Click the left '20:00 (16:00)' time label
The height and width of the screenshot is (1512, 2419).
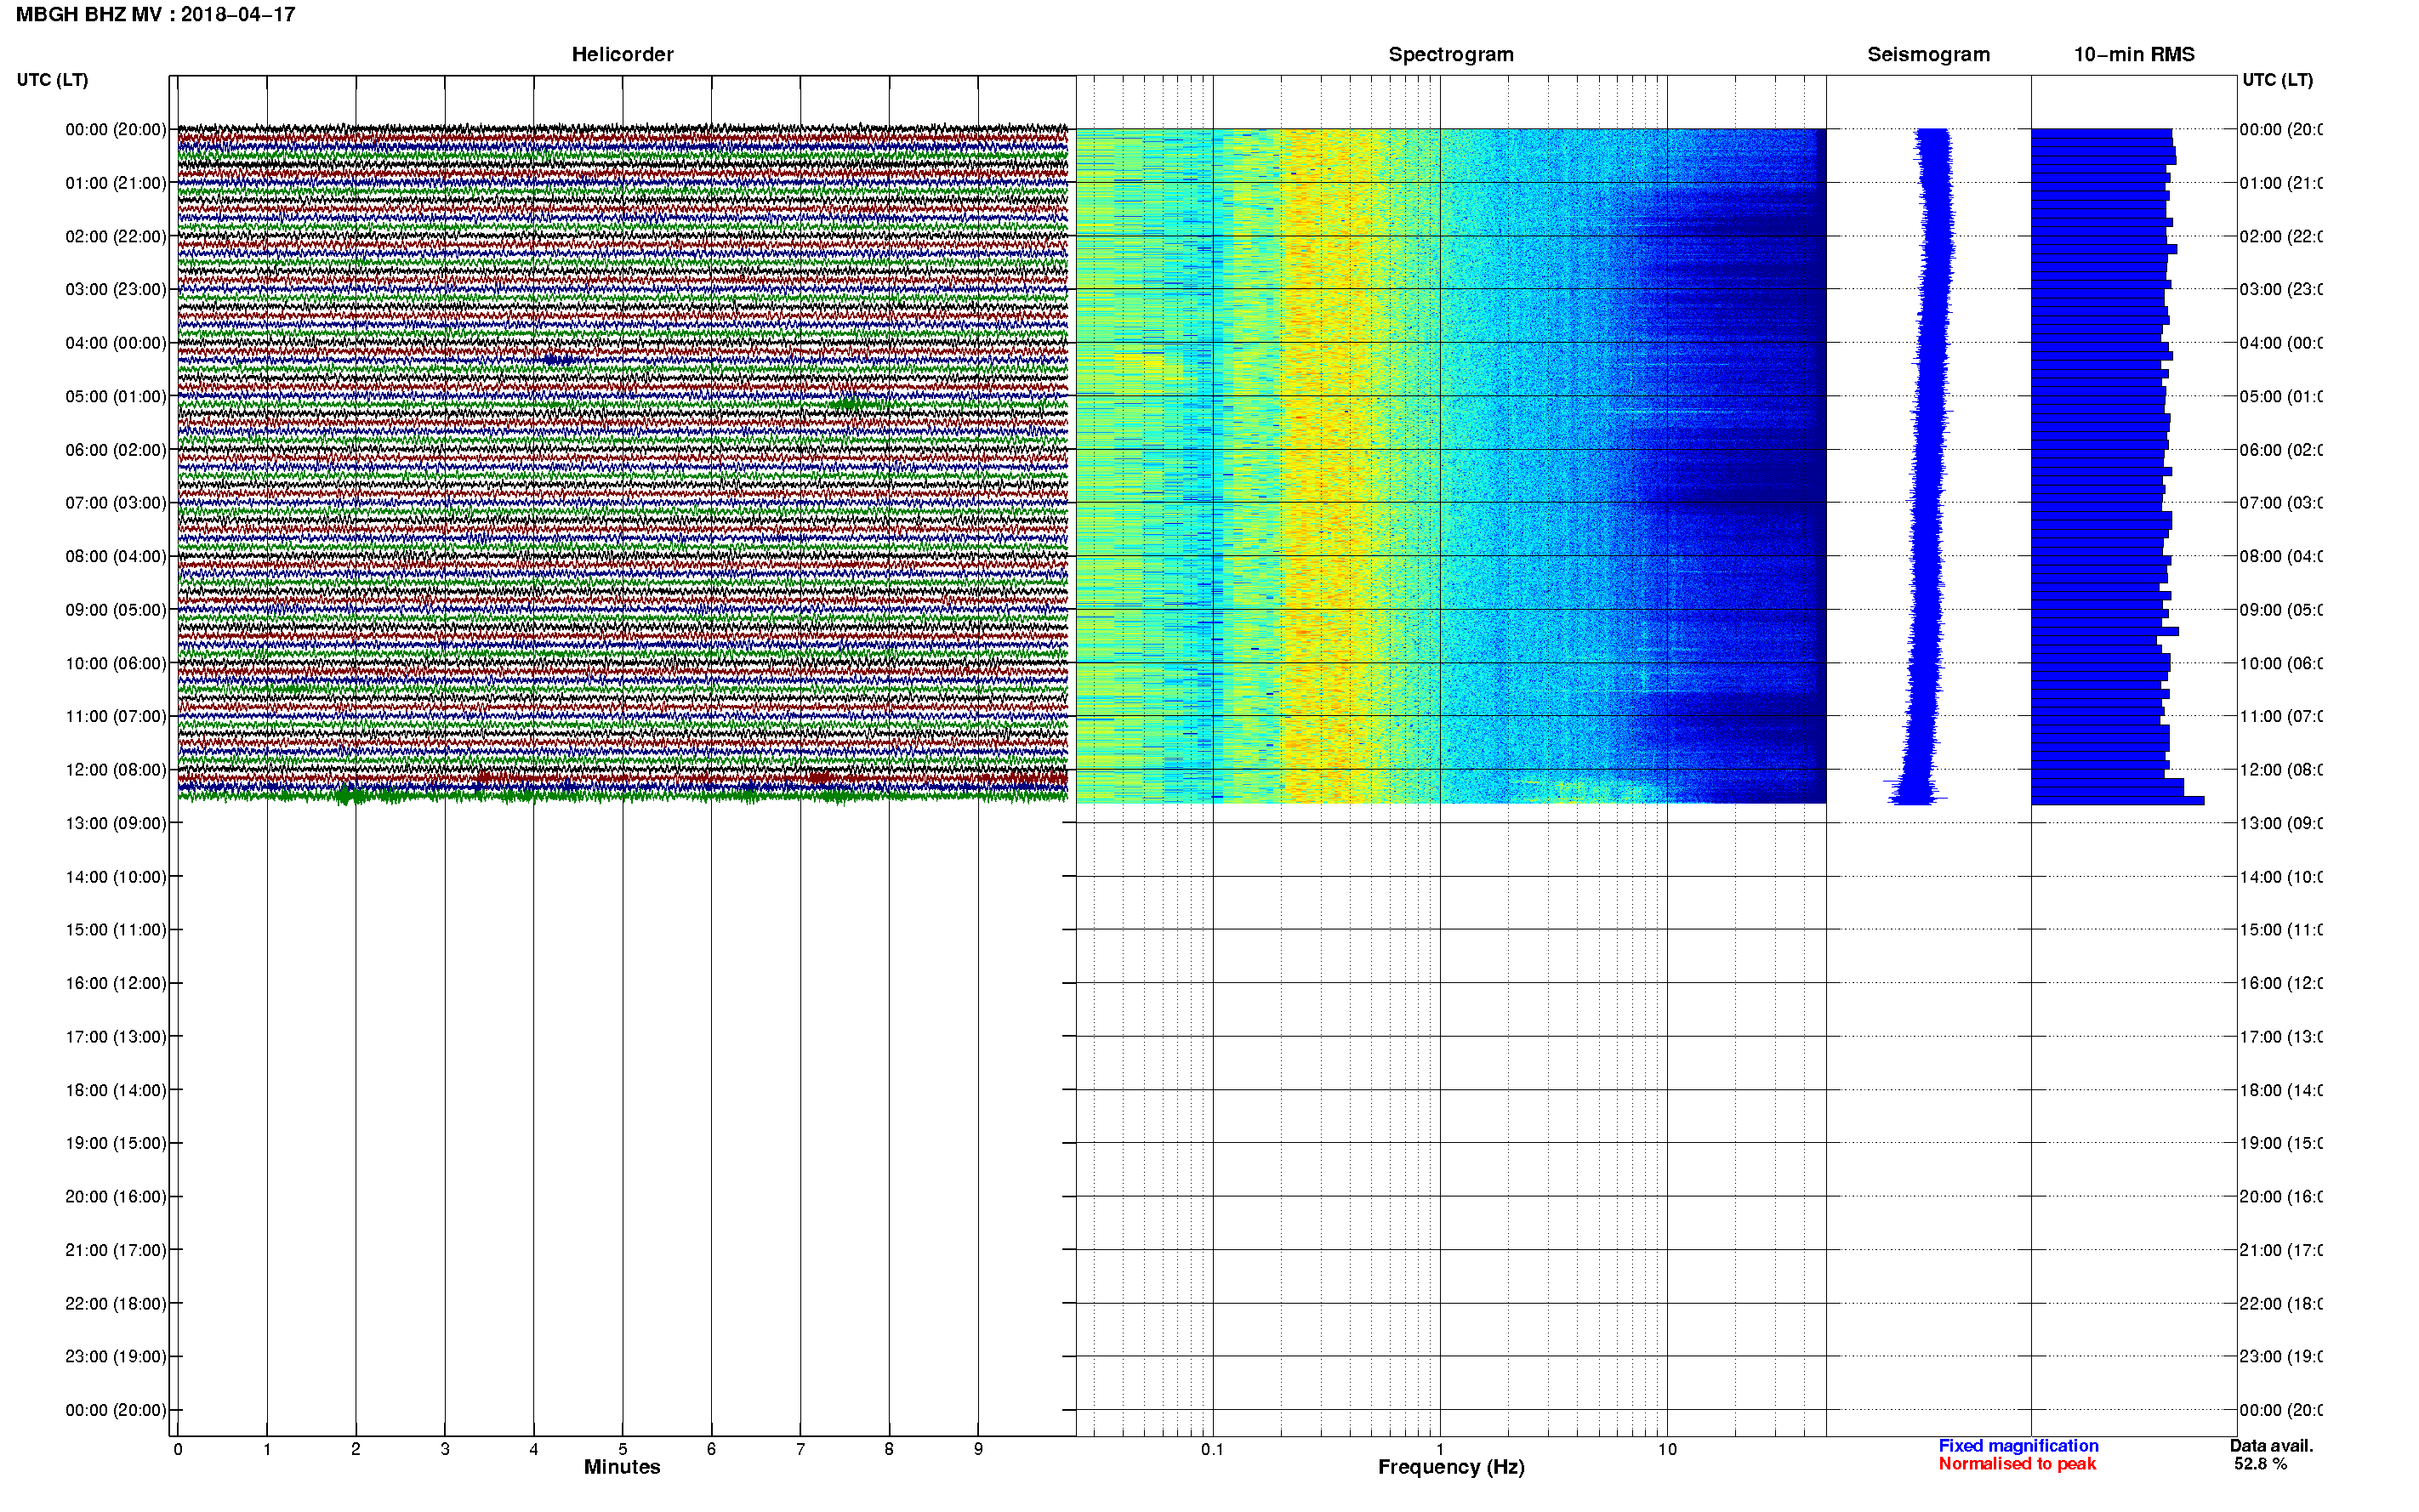pyautogui.click(x=116, y=1196)
